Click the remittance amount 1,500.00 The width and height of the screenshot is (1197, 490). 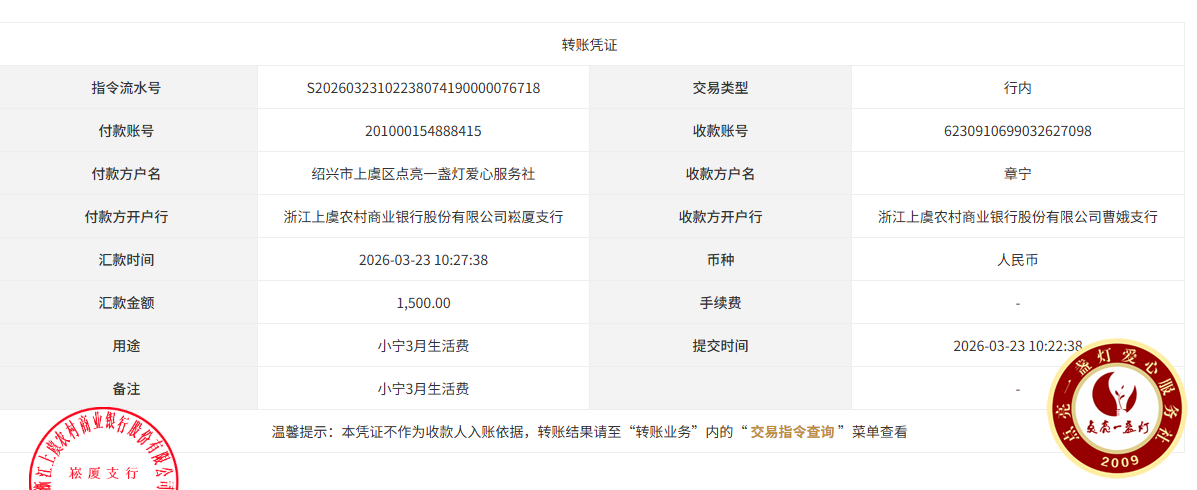(x=423, y=303)
